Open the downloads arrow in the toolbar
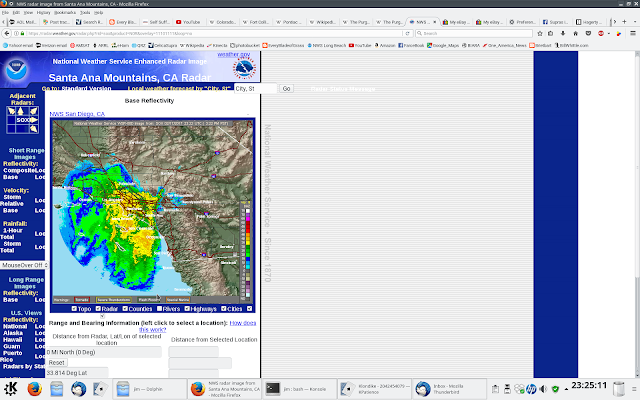This screenshot has height=400, width=640. point(563,33)
